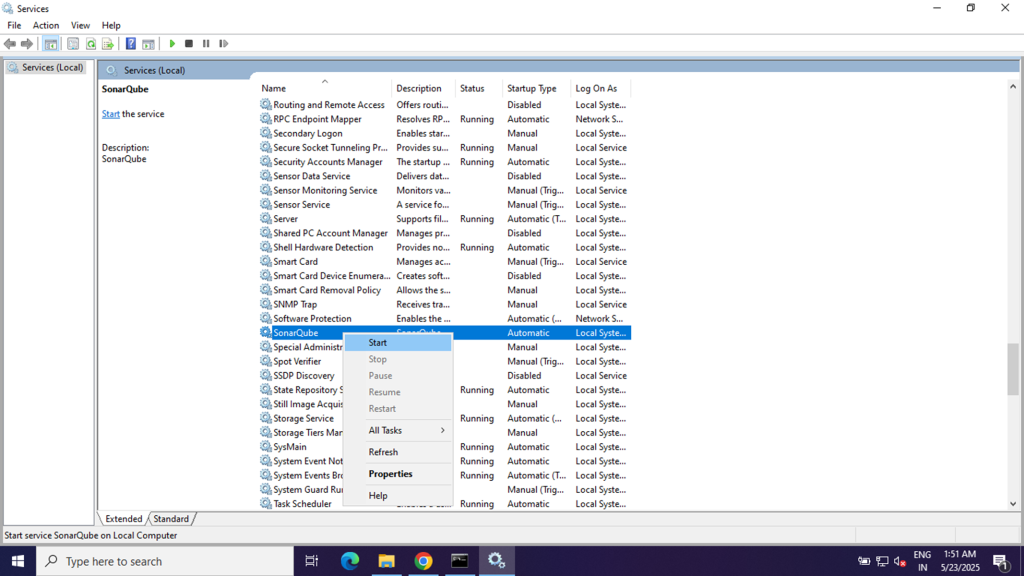Select Services (Local) in the left tree
Image resolution: width=1024 pixels, height=576 pixels.
[x=52, y=68]
